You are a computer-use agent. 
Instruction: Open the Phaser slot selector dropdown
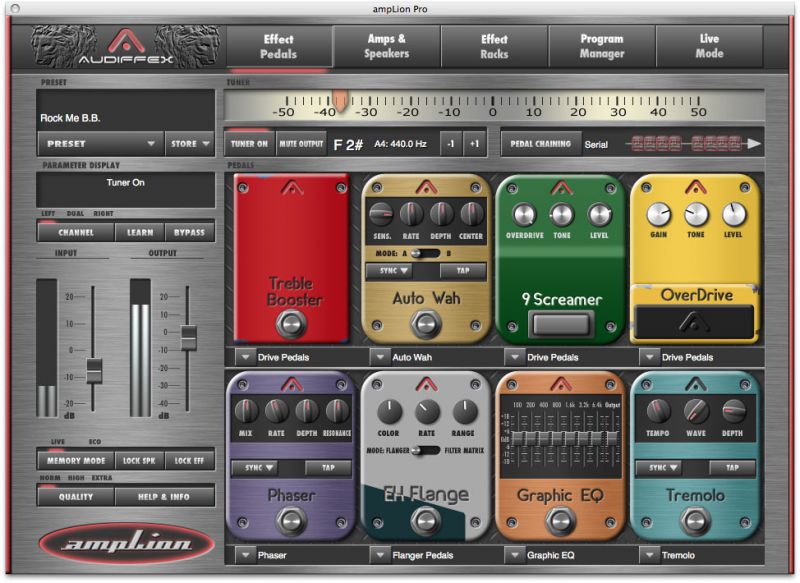pos(245,555)
